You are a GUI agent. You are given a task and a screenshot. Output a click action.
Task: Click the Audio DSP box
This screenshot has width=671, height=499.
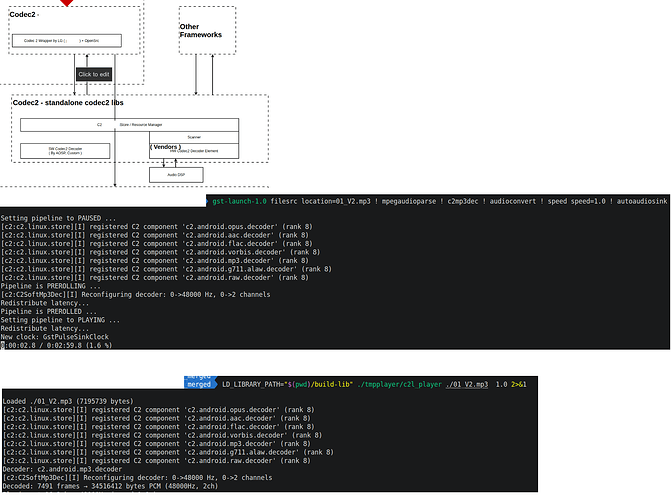176,175
